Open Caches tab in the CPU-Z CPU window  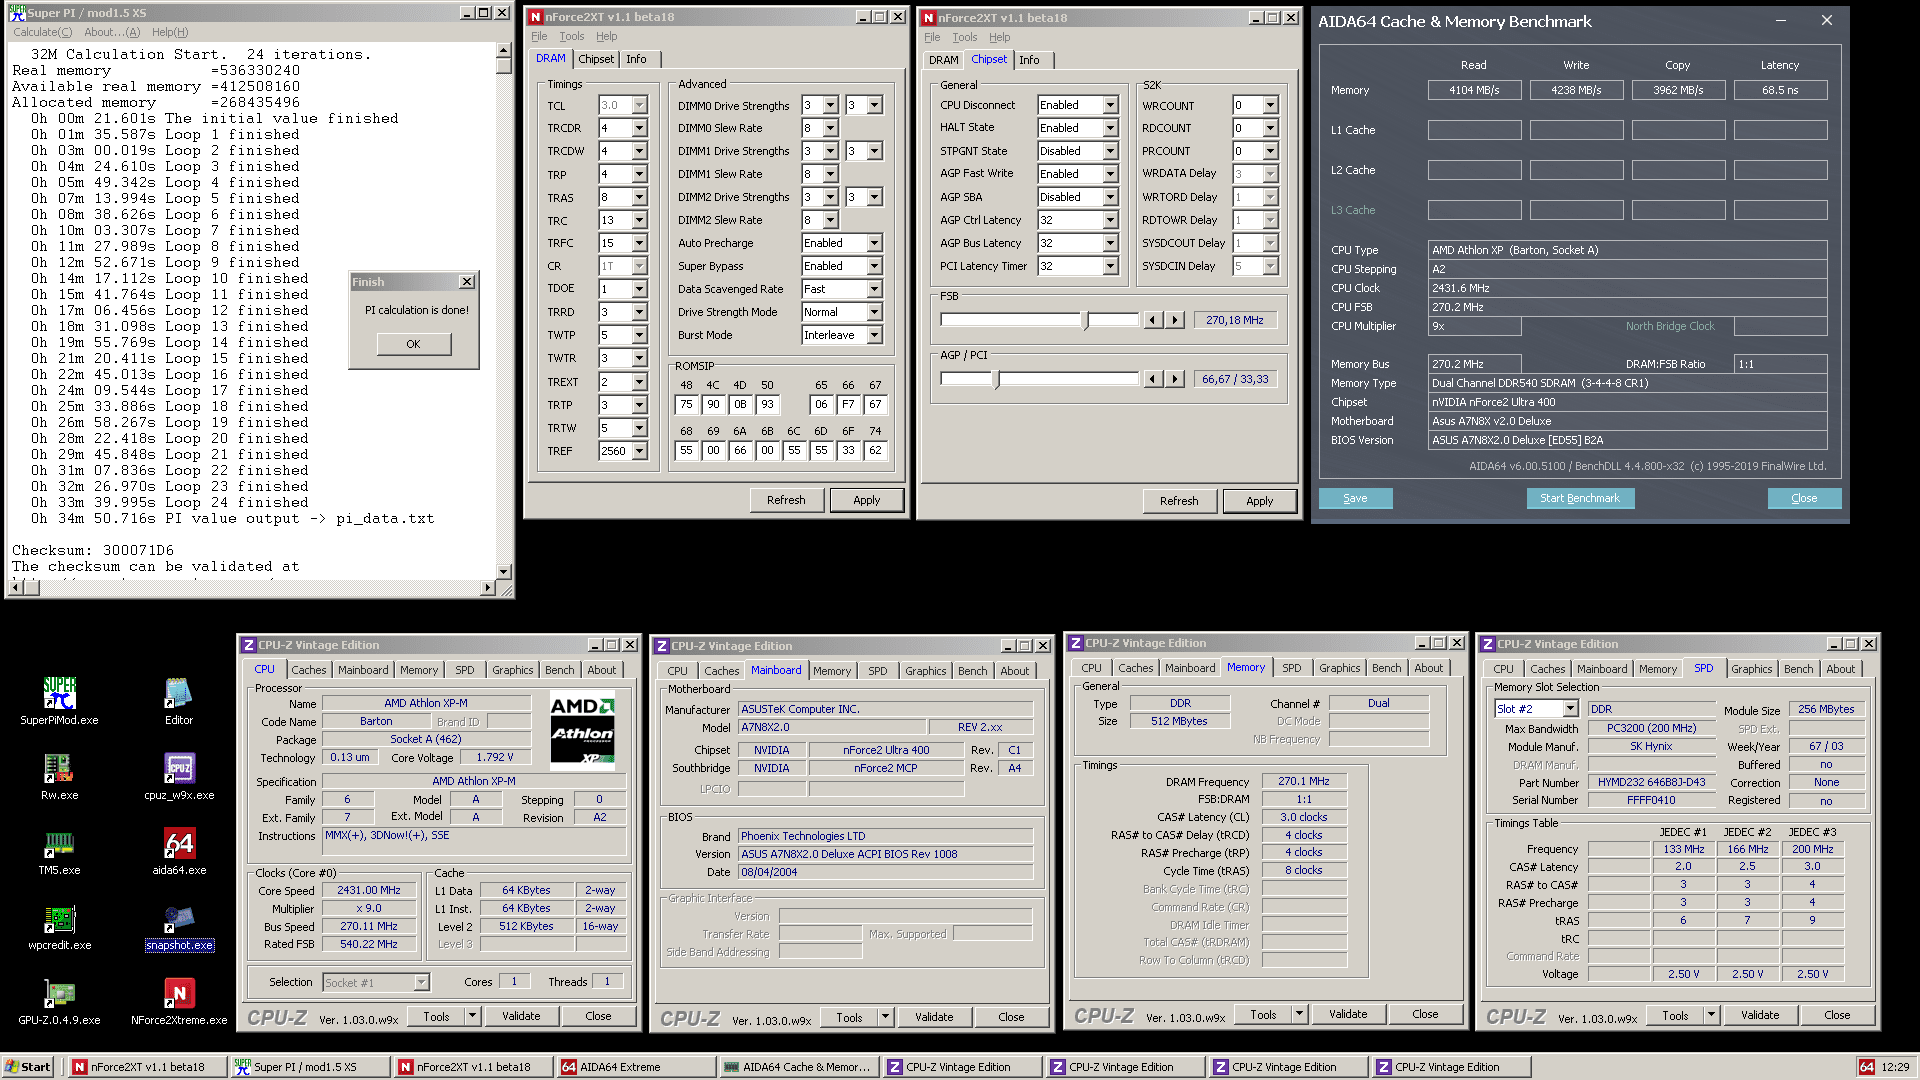click(309, 670)
